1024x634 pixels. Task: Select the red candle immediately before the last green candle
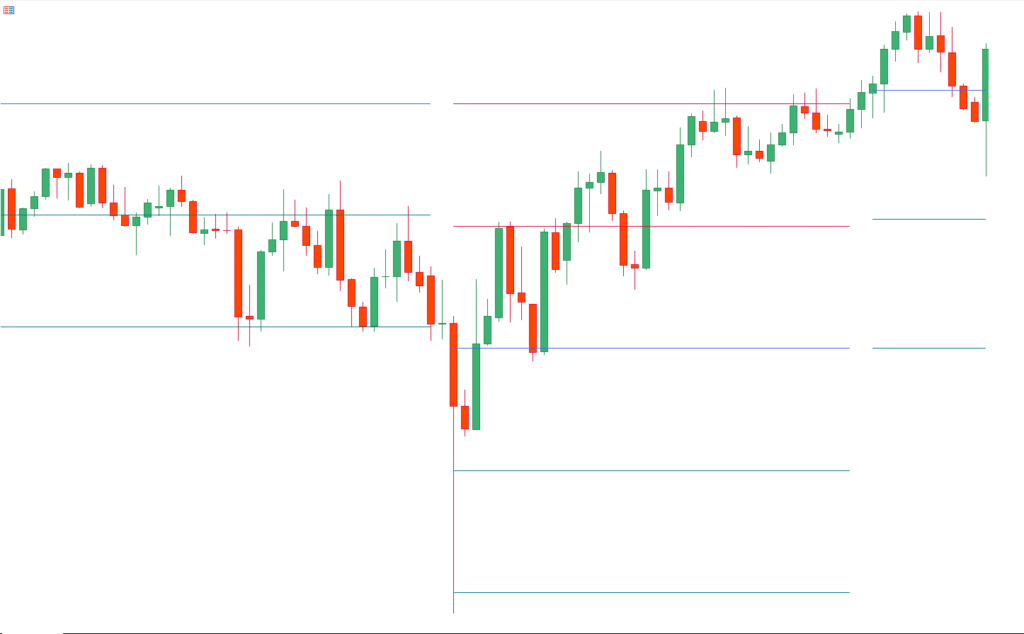974,111
